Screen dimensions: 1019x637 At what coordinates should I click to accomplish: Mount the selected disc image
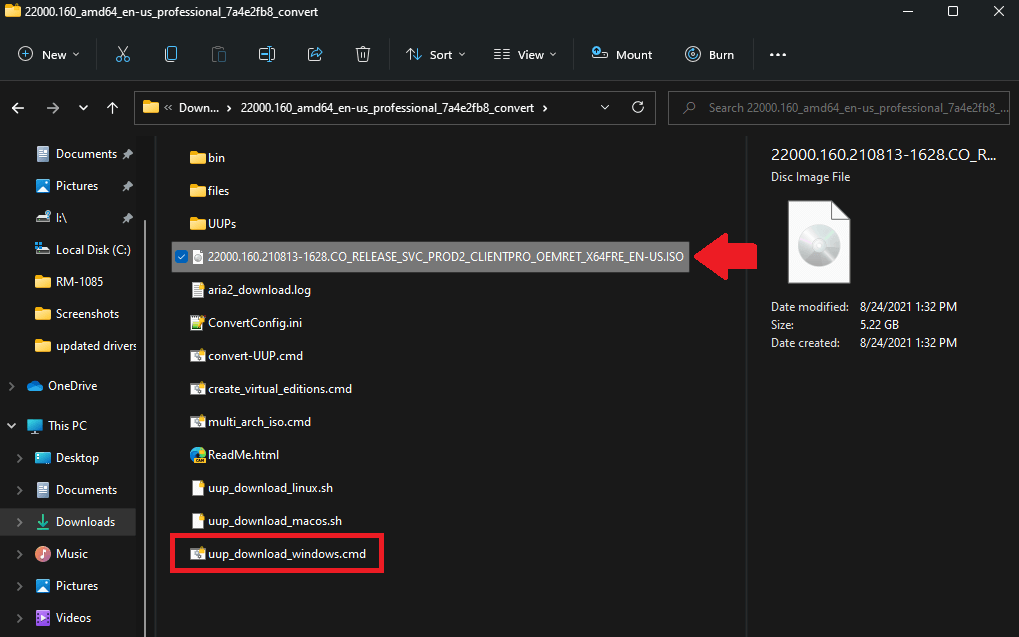[x=622, y=55]
